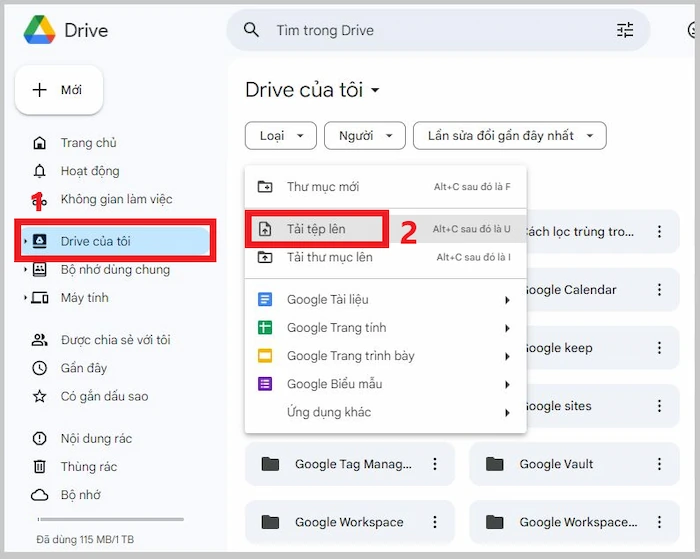Click the Tải thư mục lên folder upload icon
The image size is (700, 559).
pos(265,257)
